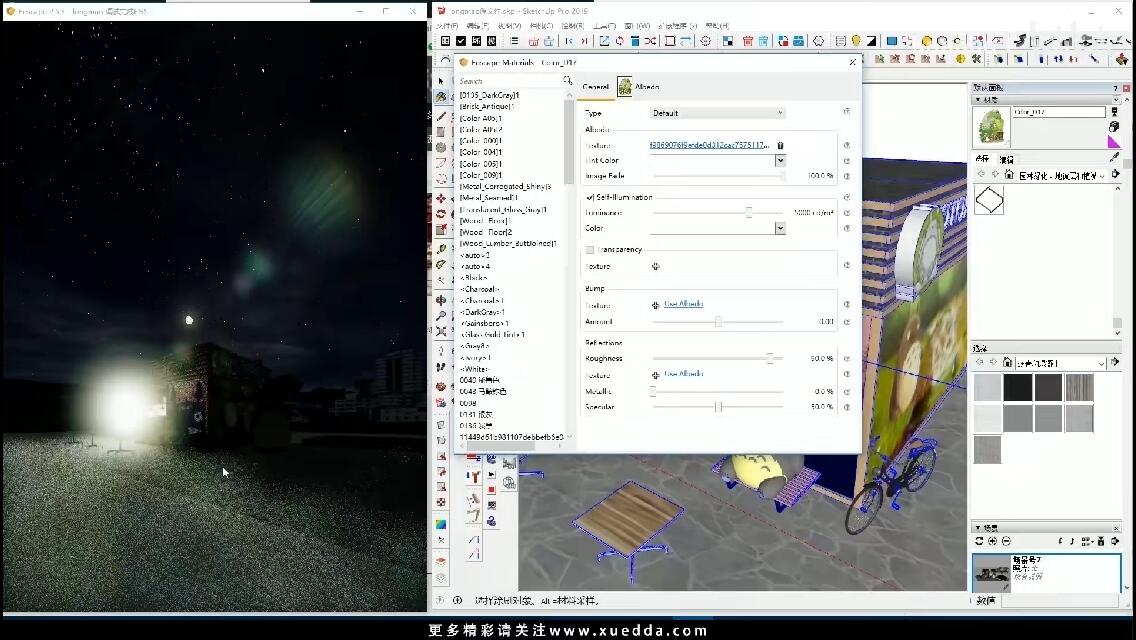Click Use Albedo link under Bump

tap(683, 304)
